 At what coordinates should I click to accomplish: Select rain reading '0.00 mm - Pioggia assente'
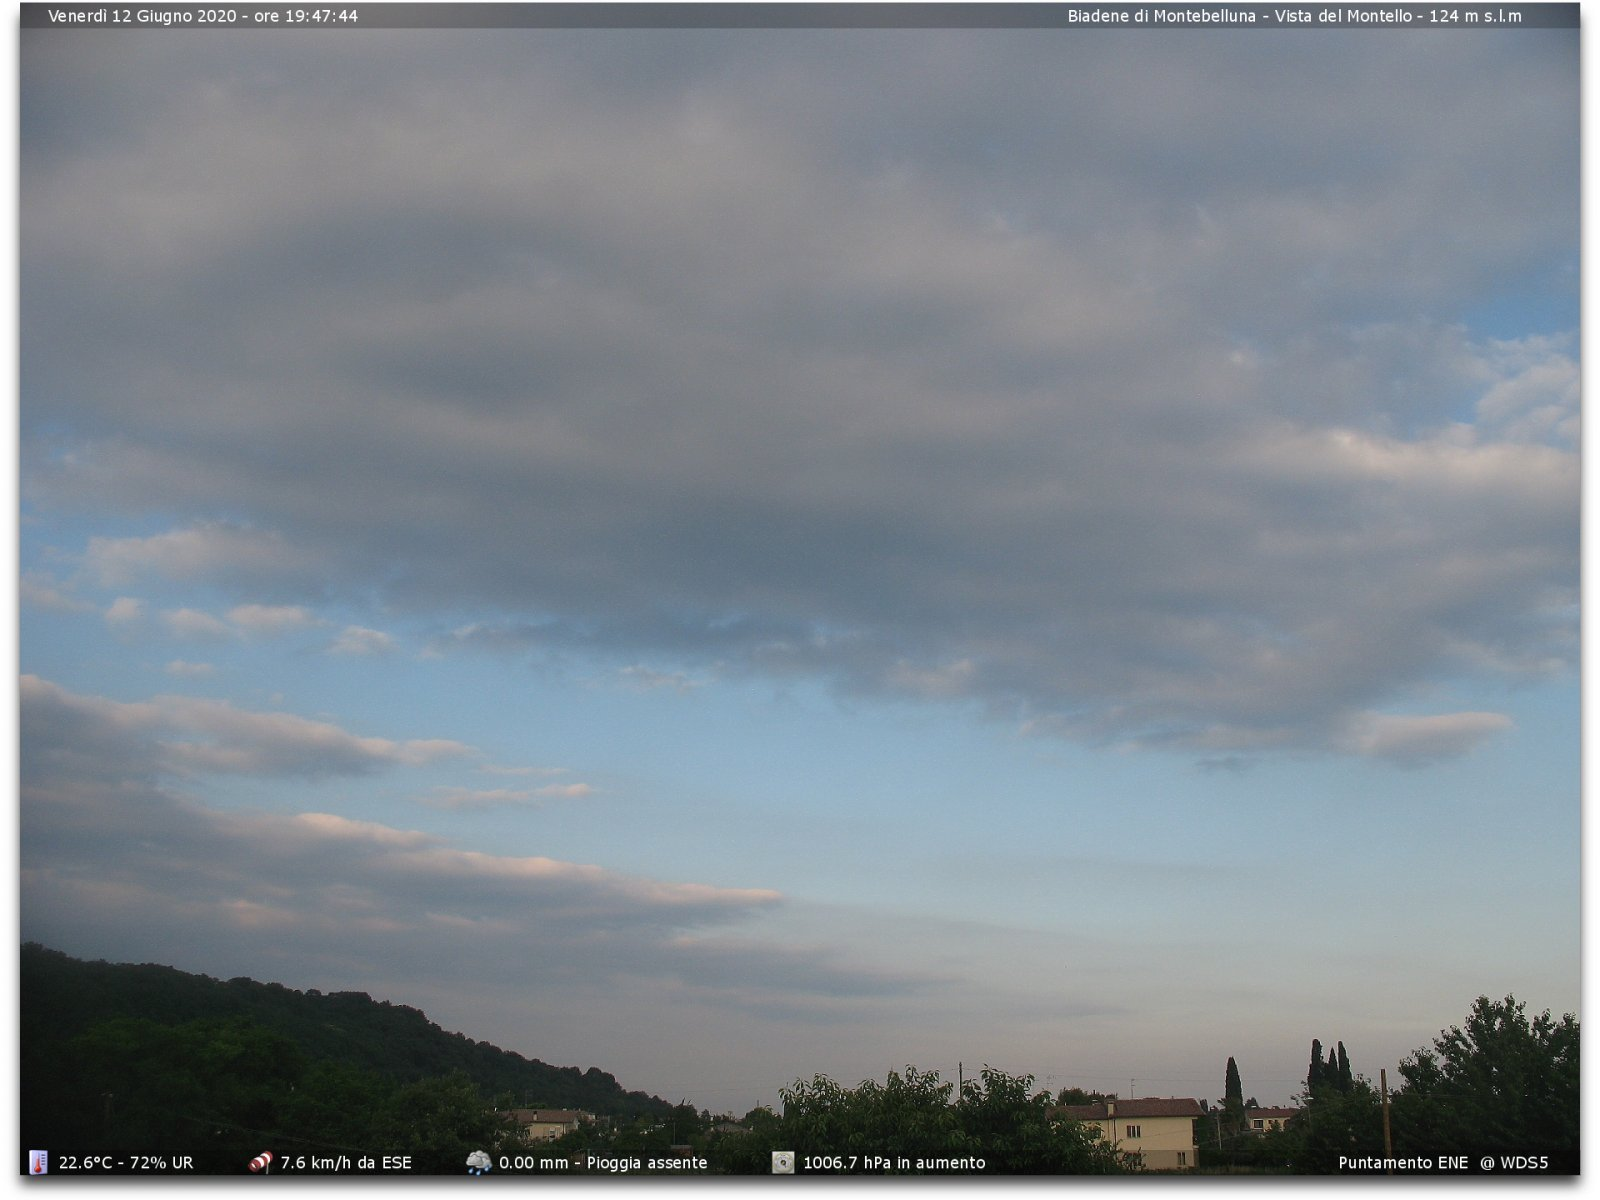(x=603, y=1163)
